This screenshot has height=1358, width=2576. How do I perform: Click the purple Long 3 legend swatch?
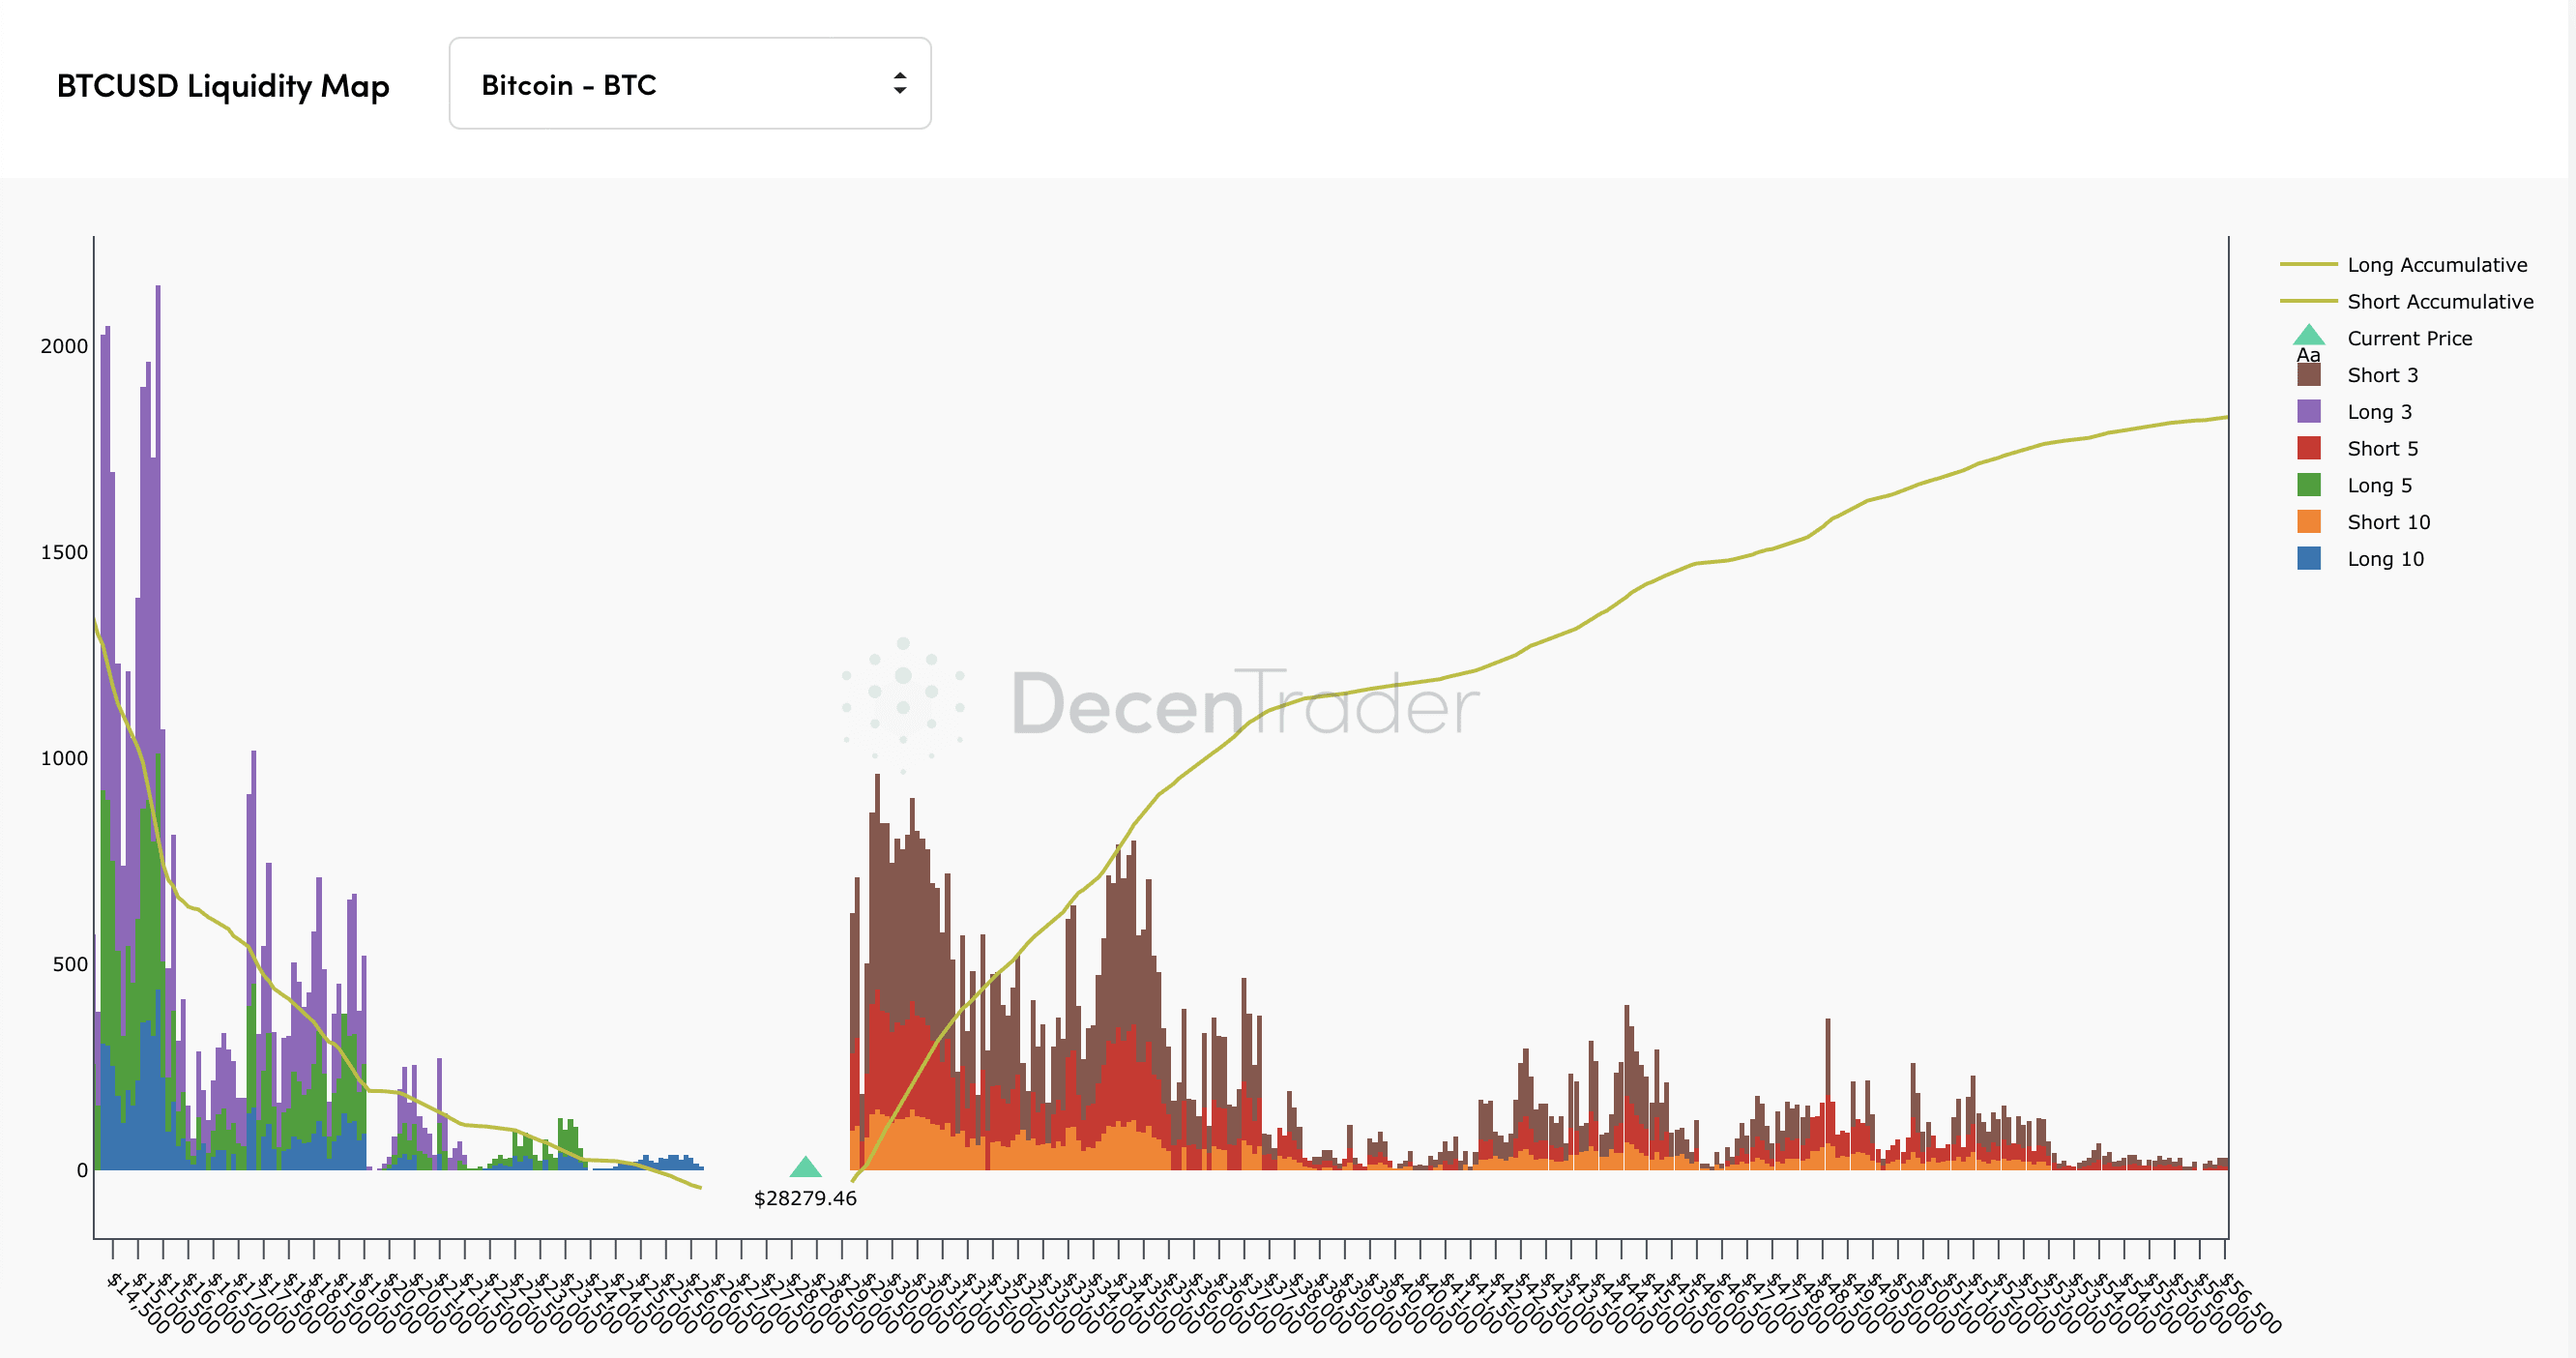click(x=2308, y=412)
